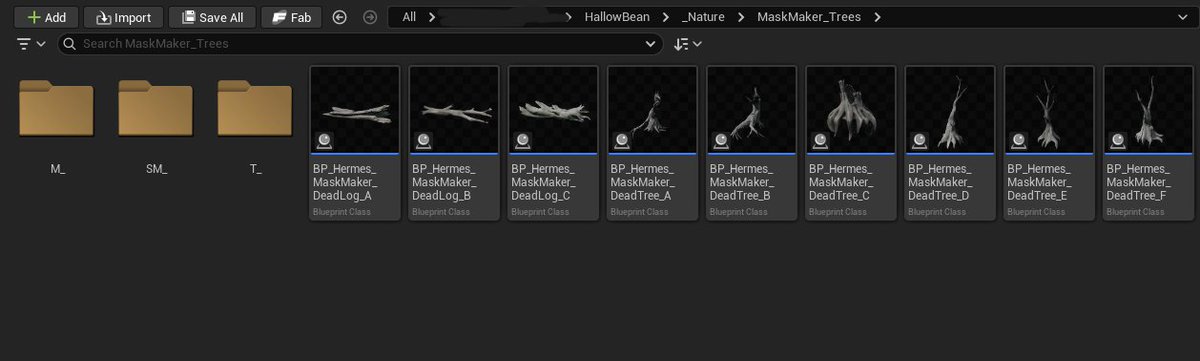Screen dimensions: 1200x361
Task: Click the blueprint badge icon on DeadTree_A
Action: point(621,141)
